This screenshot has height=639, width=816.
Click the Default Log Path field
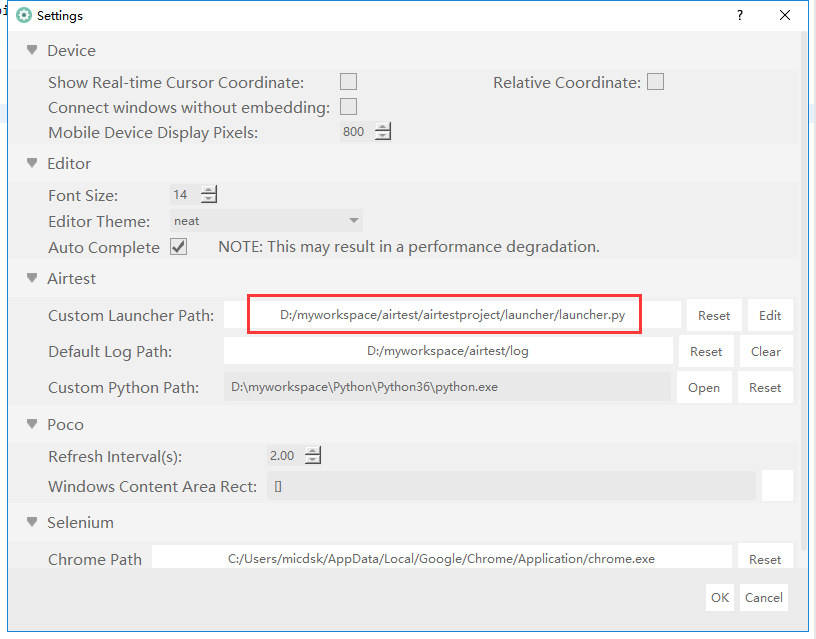[x=448, y=351]
